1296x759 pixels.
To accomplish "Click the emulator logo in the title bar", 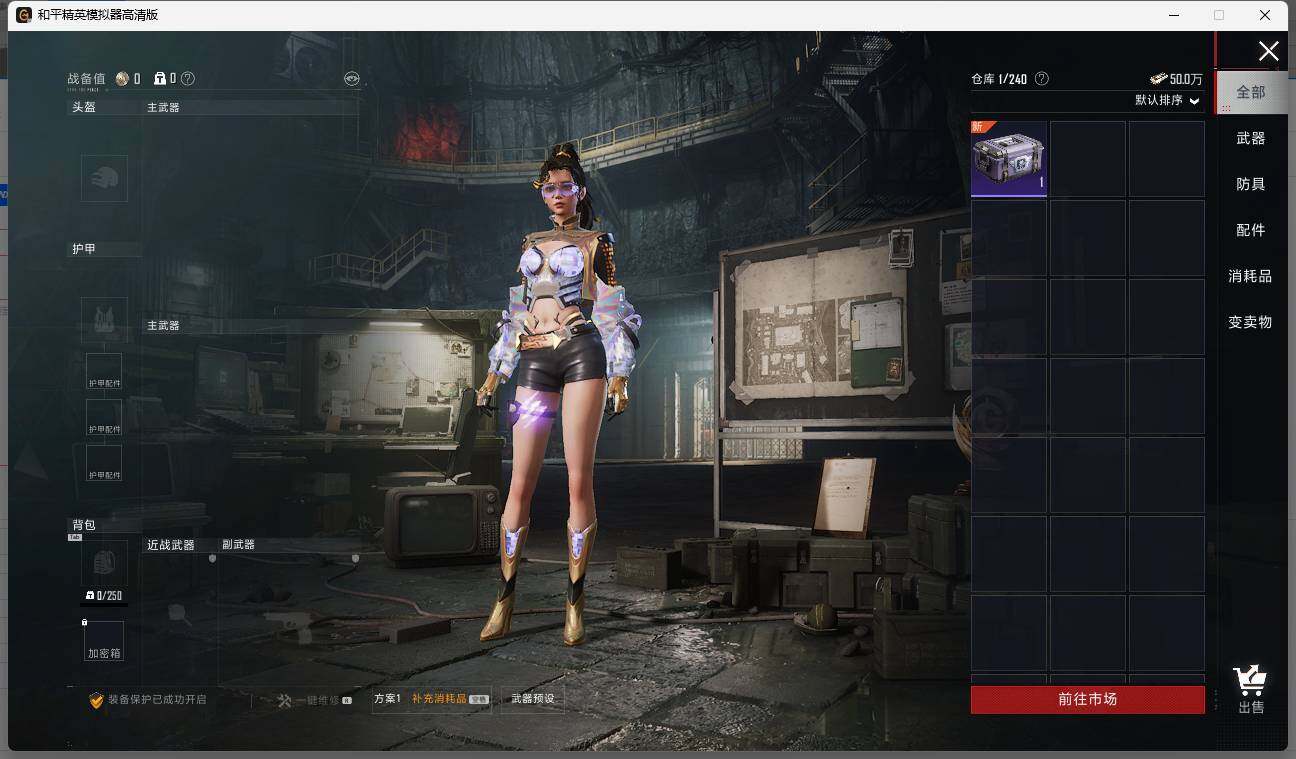I will click(x=24, y=15).
